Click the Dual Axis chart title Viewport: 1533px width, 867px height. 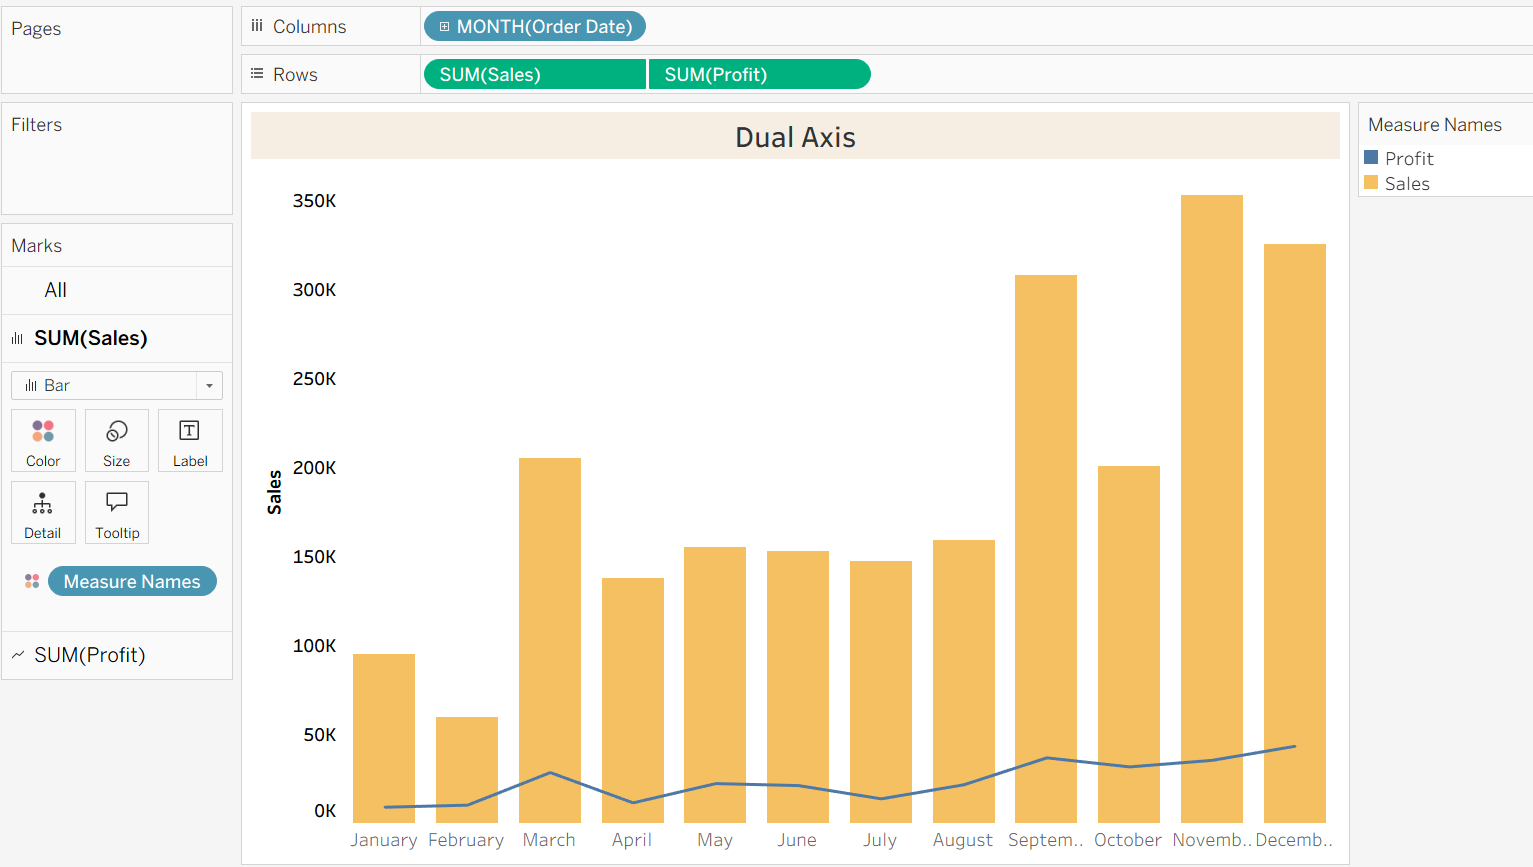(794, 137)
